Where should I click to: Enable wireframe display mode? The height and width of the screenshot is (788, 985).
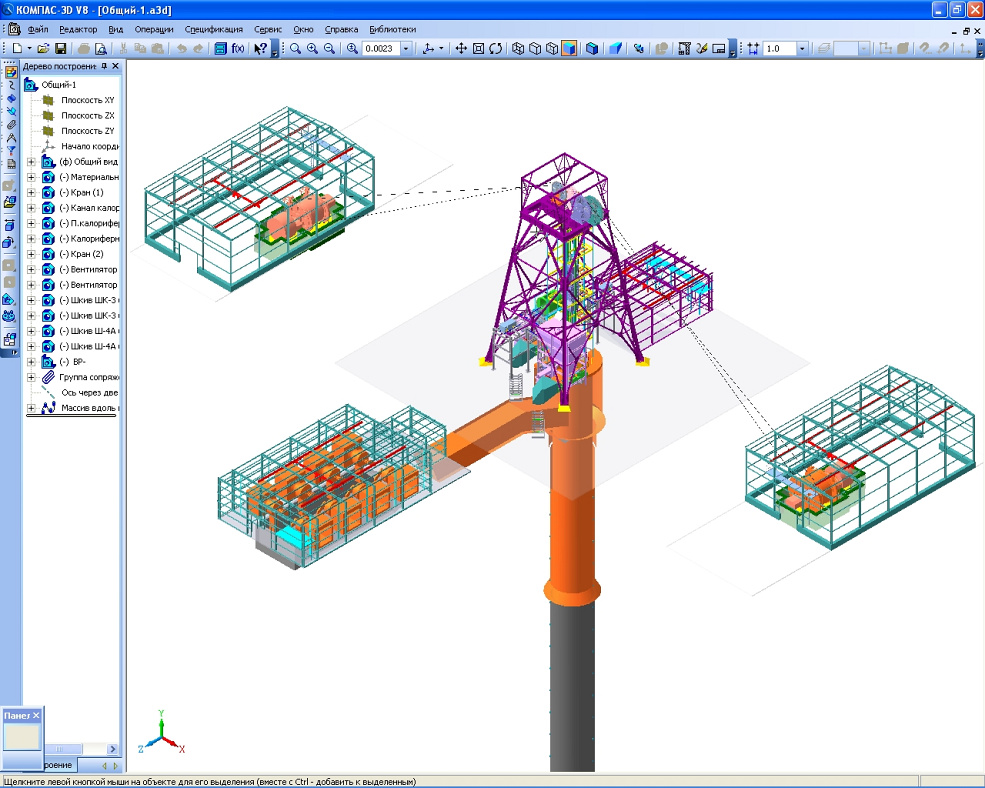click(x=518, y=48)
